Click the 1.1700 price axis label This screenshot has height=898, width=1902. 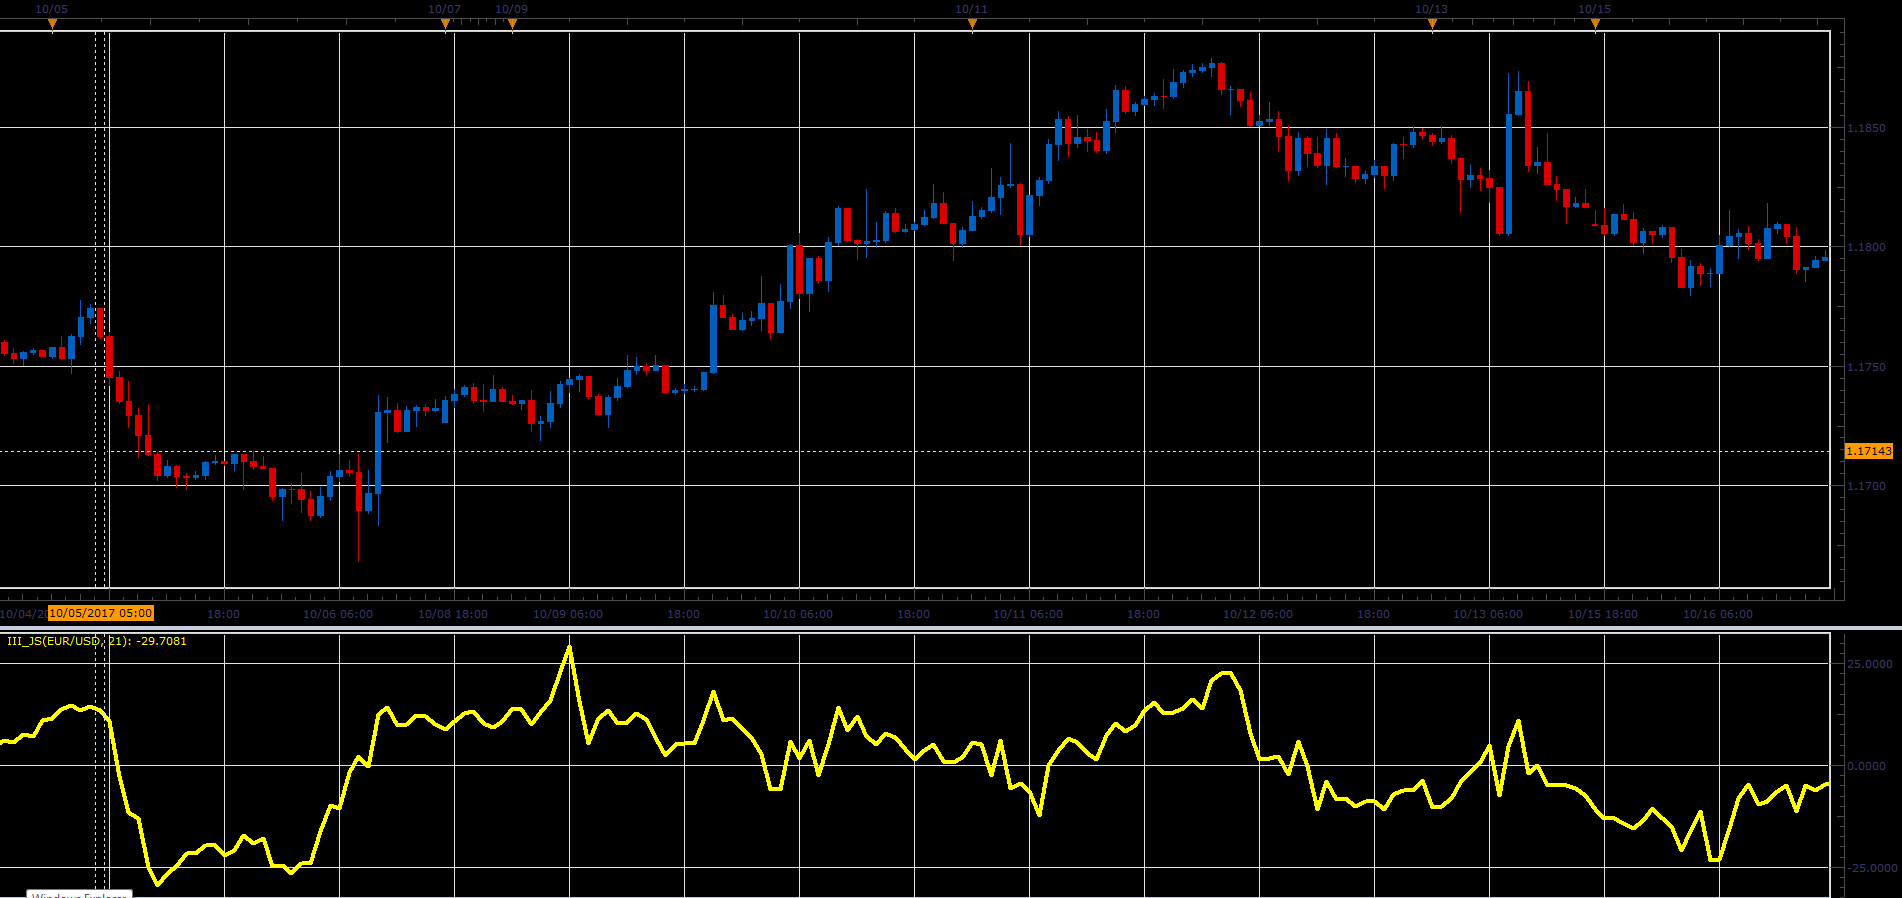pyautogui.click(x=1866, y=486)
